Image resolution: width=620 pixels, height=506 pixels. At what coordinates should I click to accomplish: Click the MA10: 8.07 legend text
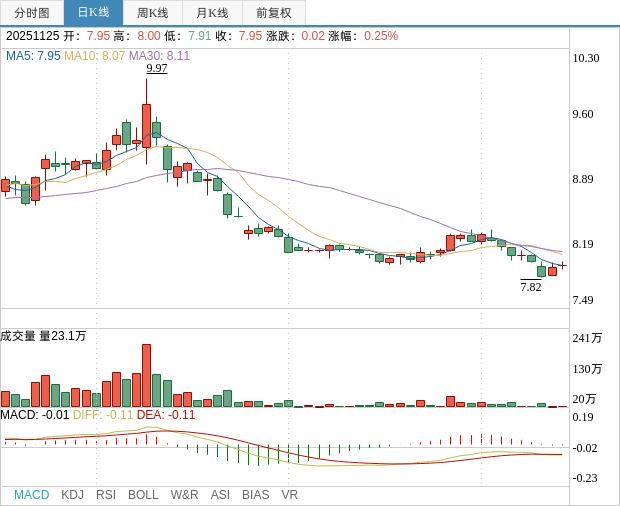click(x=95, y=56)
